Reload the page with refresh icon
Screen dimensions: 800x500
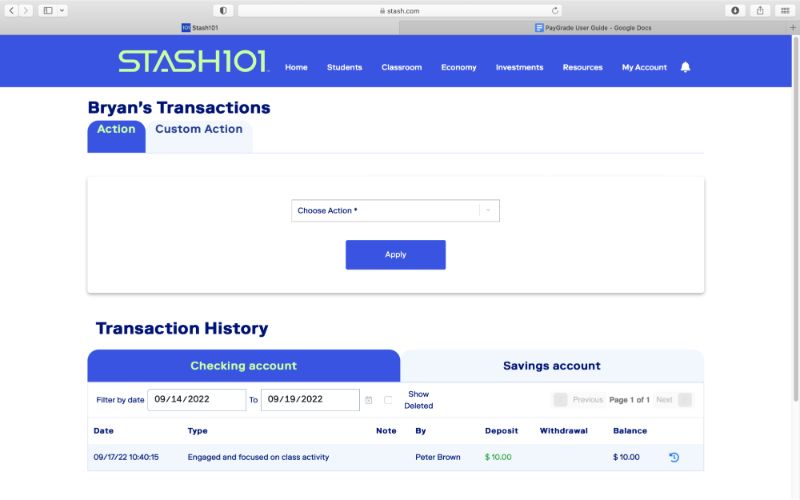point(555,10)
